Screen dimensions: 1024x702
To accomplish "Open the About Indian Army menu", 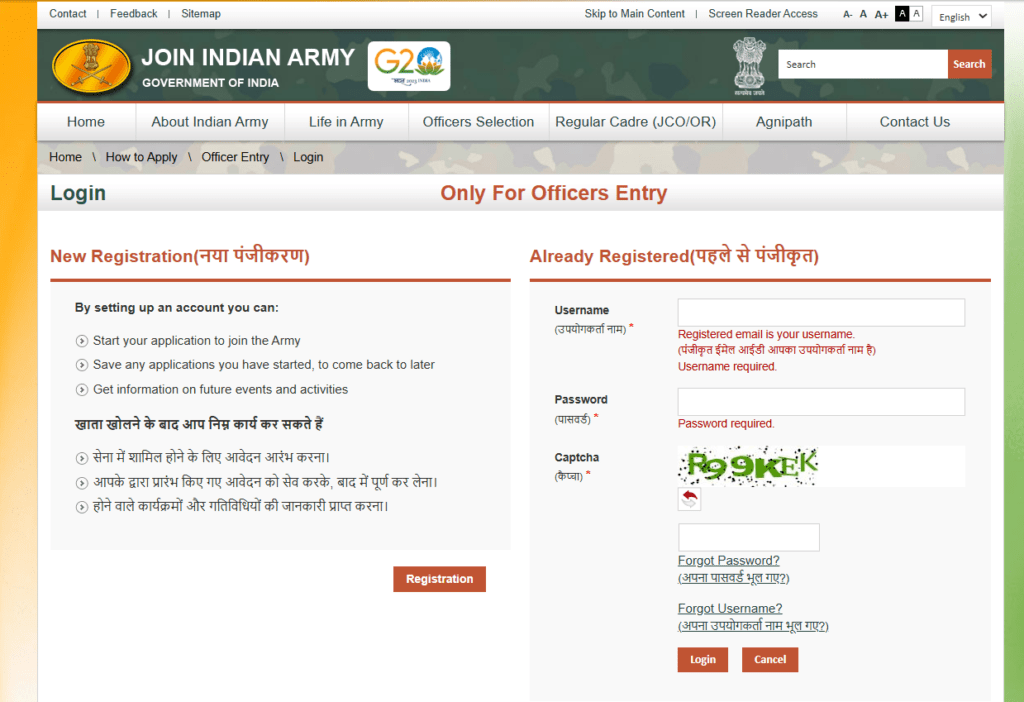I will click(210, 122).
